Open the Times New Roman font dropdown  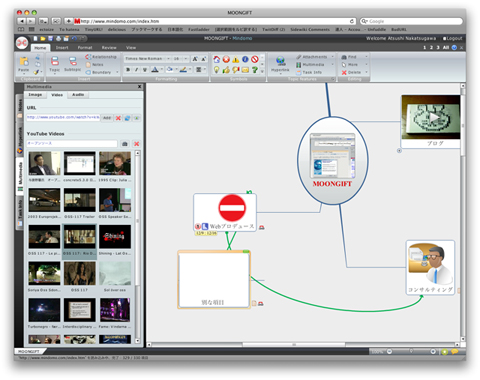(x=168, y=59)
